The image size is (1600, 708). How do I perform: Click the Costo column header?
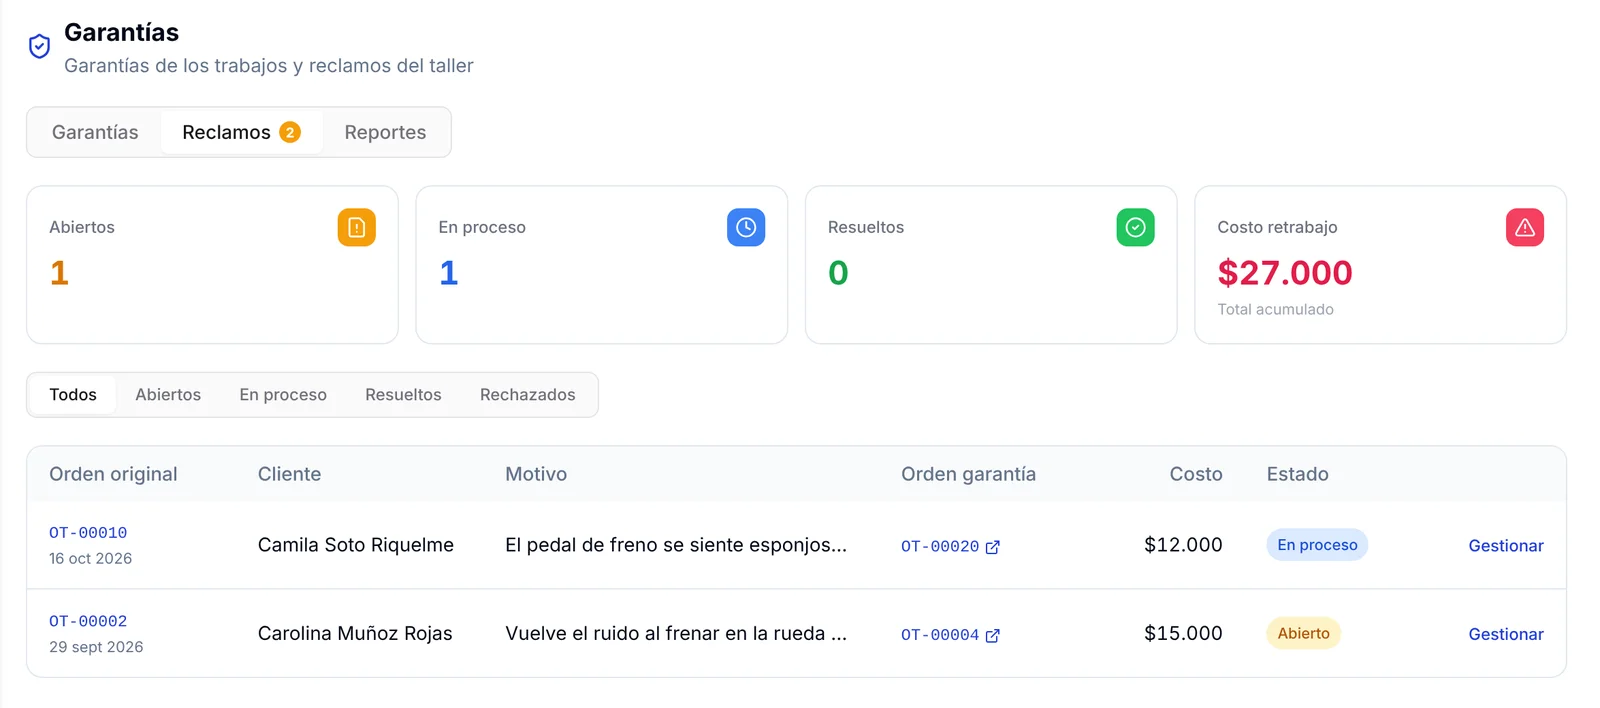[x=1196, y=474]
